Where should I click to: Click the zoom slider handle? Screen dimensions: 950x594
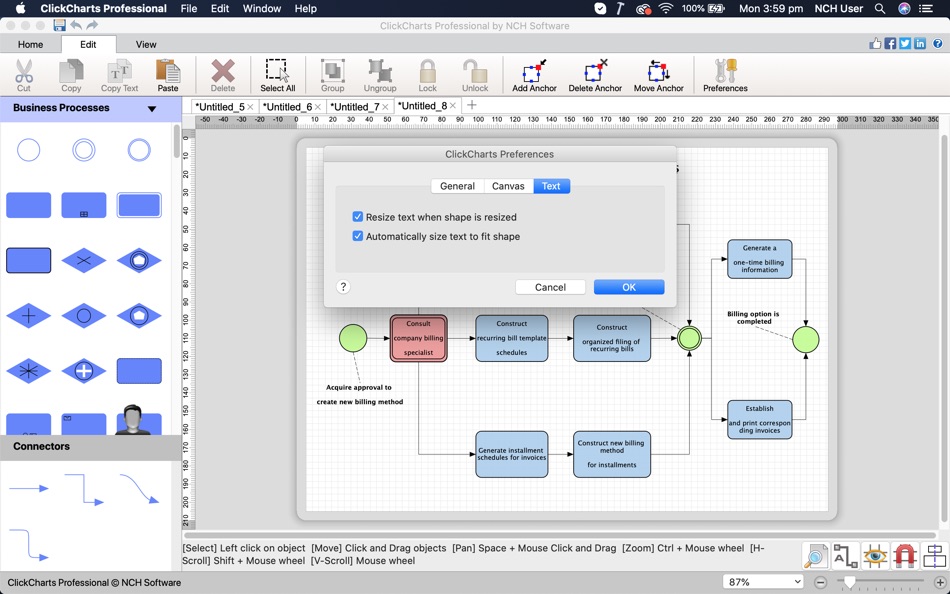[849, 582]
